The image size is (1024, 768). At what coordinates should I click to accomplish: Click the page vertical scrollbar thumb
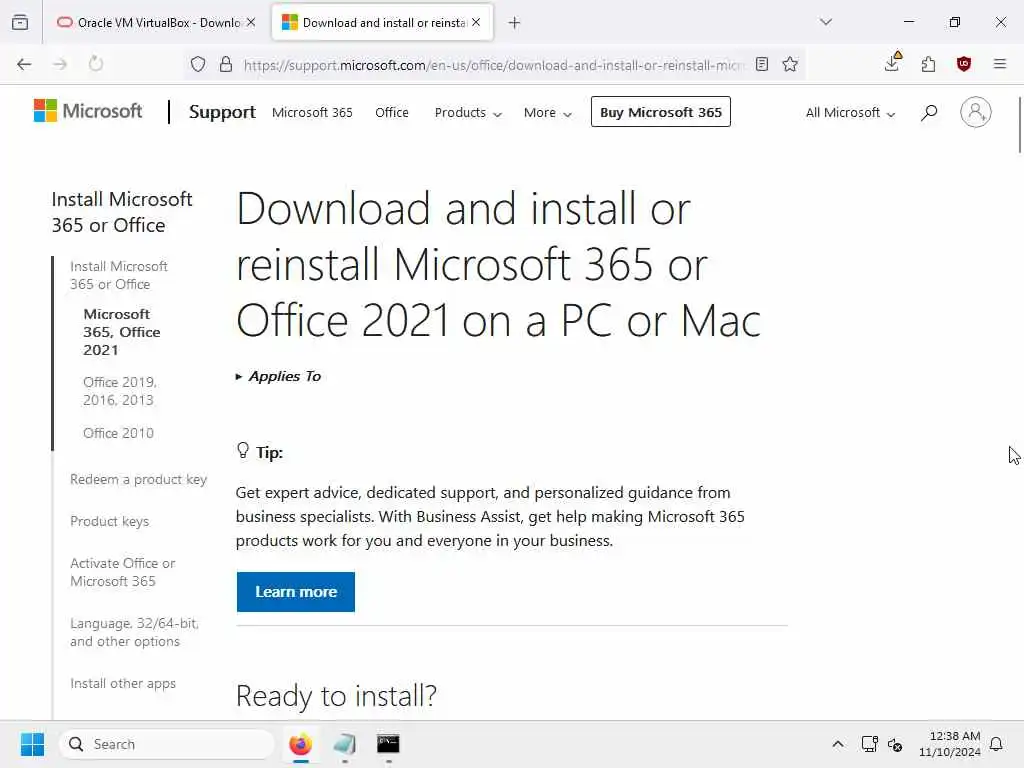tap(1019, 124)
